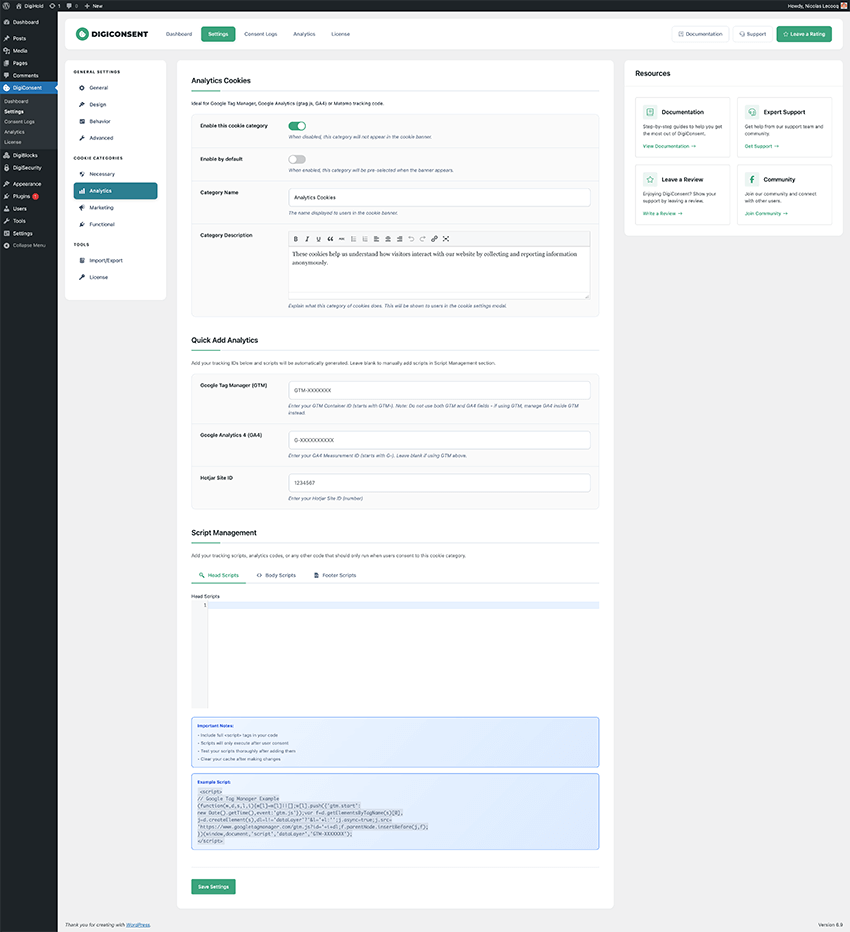Click the Italic formatting icon

pyautogui.click(x=307, y=239)
